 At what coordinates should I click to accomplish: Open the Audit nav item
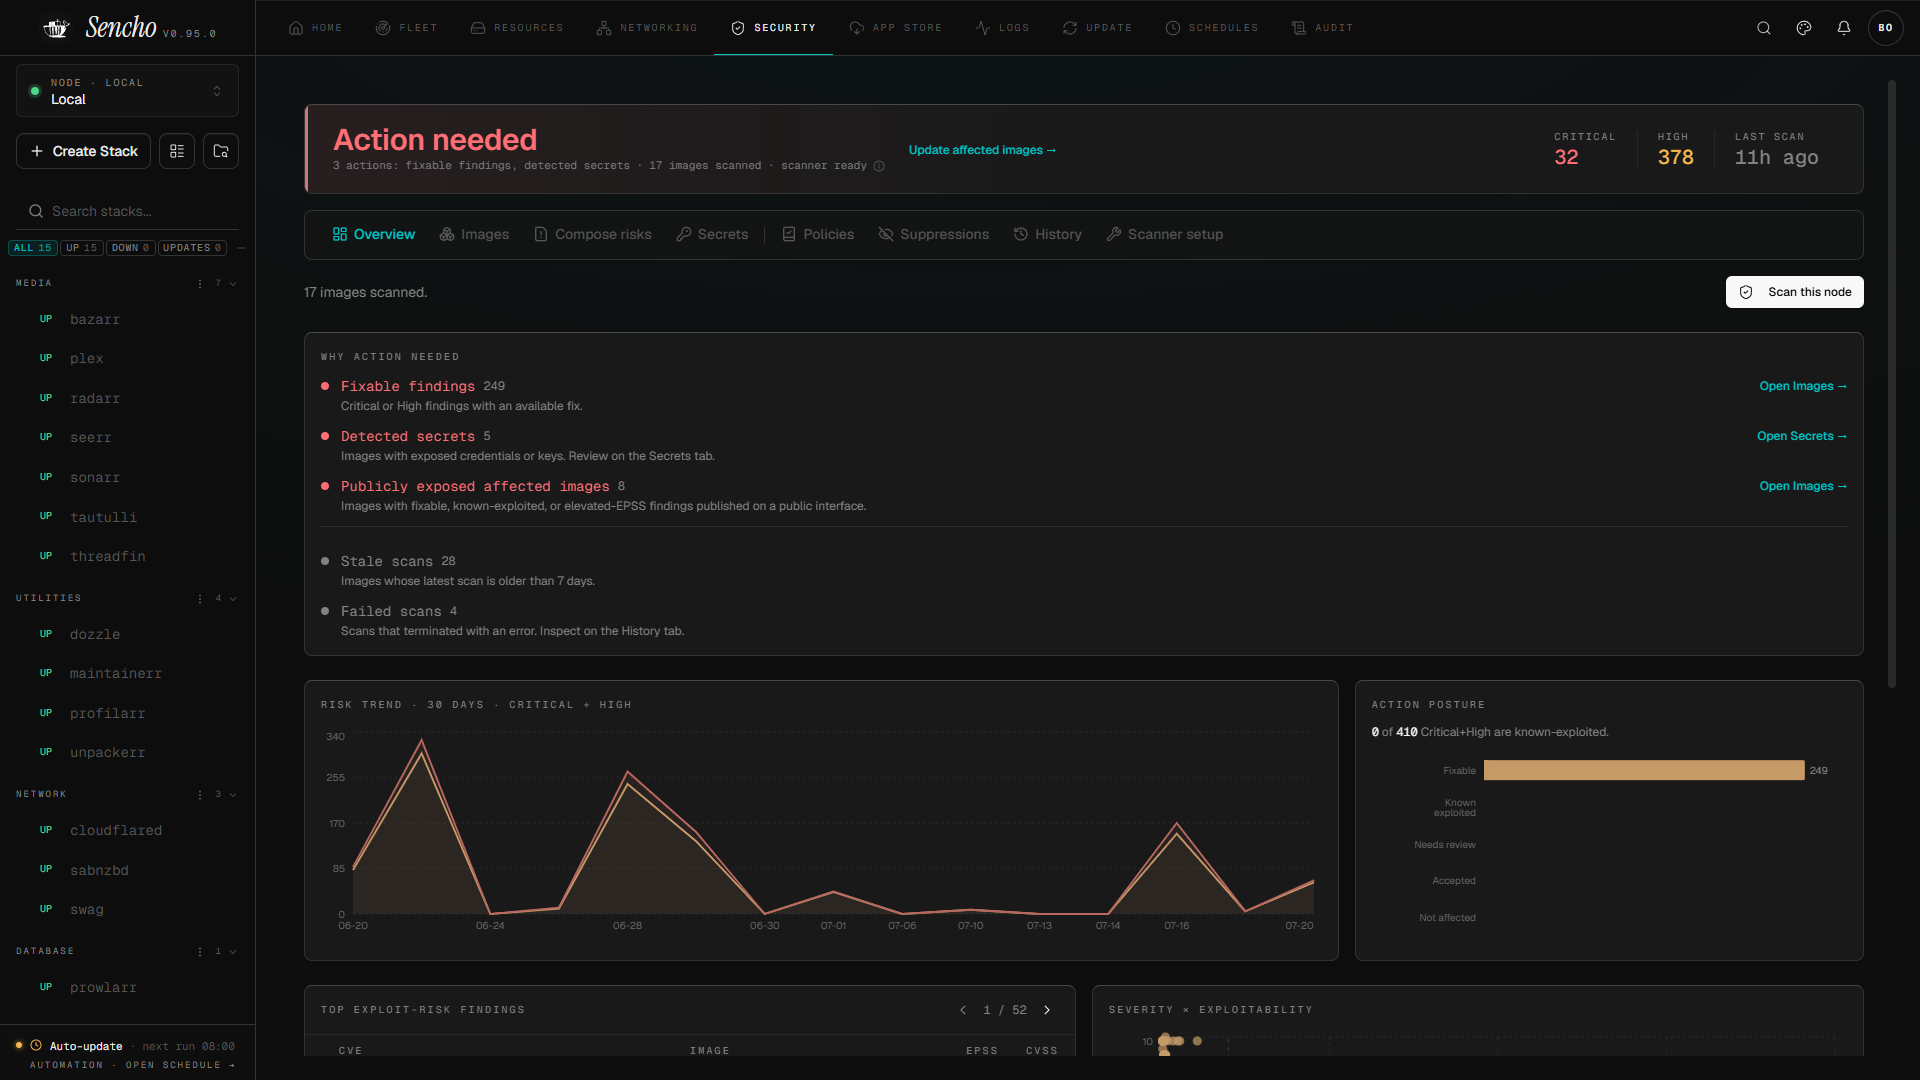[1322, 28]
